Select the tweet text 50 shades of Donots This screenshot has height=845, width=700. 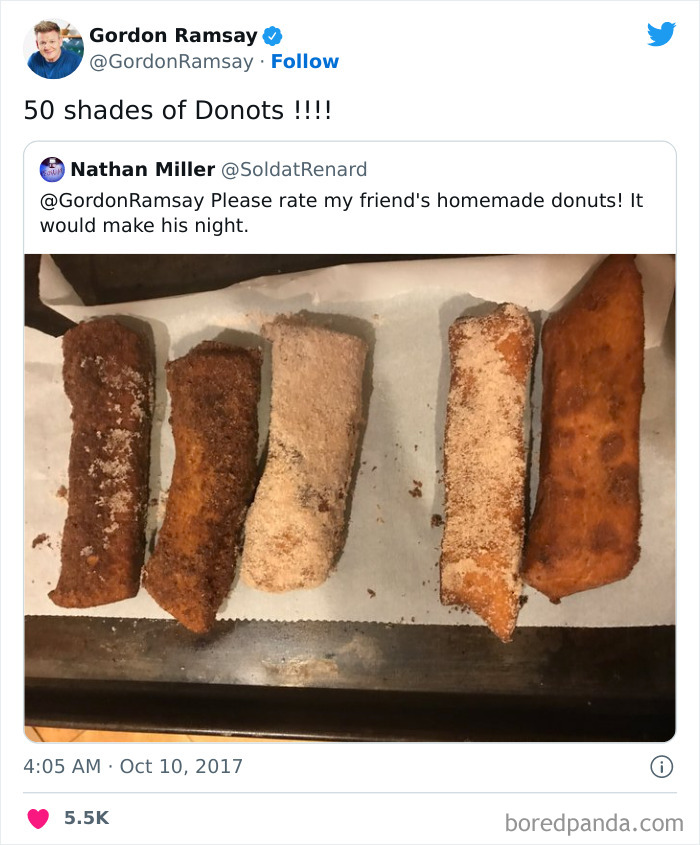(180, 110)
